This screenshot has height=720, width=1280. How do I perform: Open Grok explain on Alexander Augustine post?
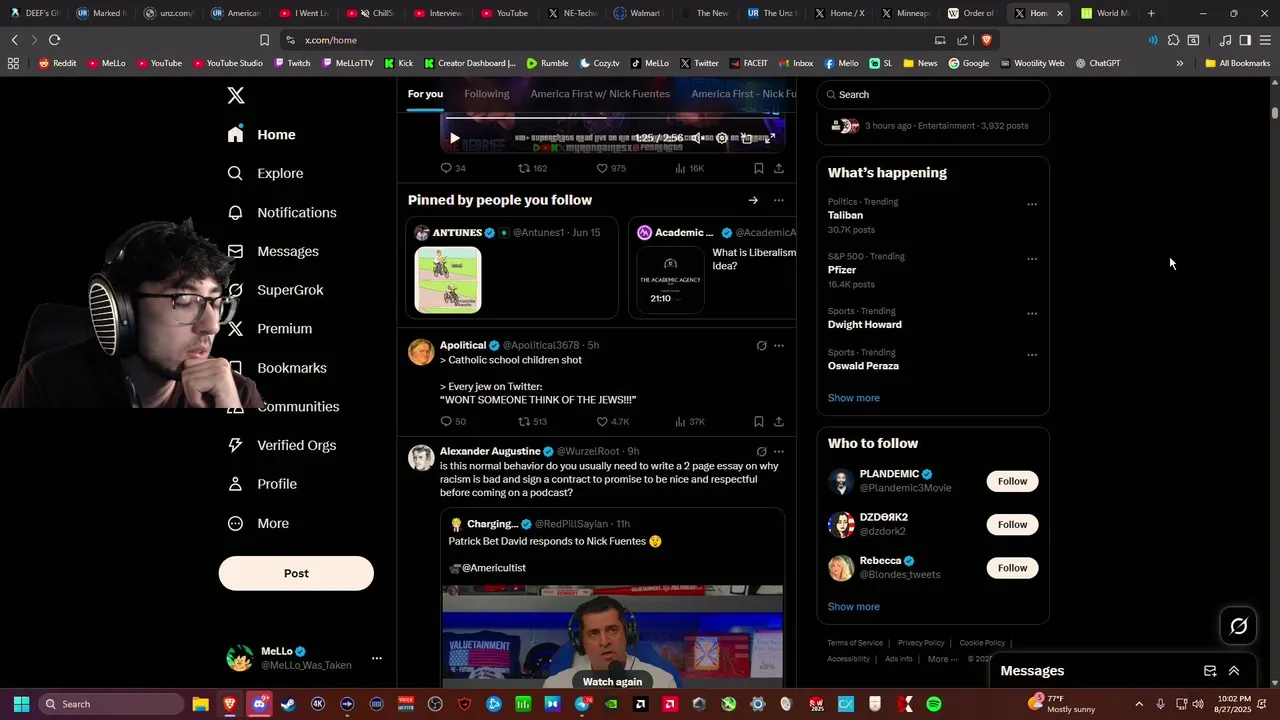pyautogui.click(x=761, y=452)
